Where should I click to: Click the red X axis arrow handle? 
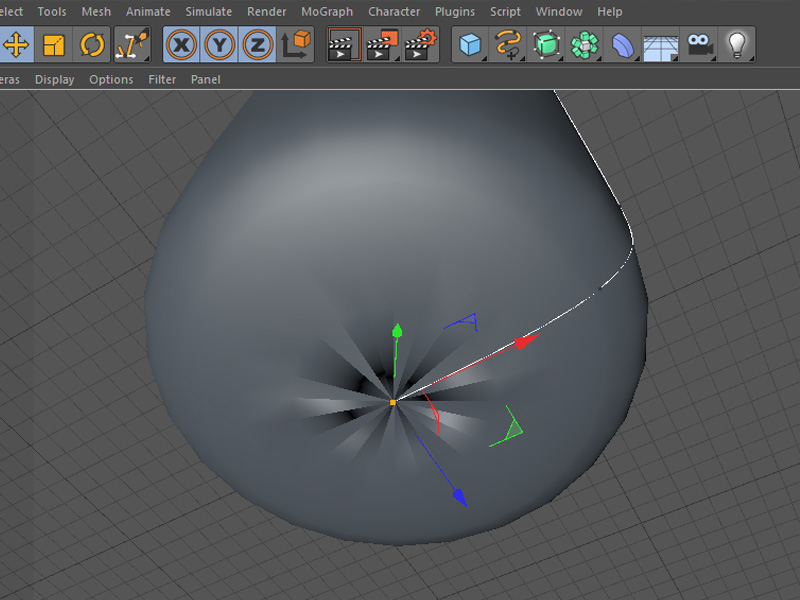[526, 341]
